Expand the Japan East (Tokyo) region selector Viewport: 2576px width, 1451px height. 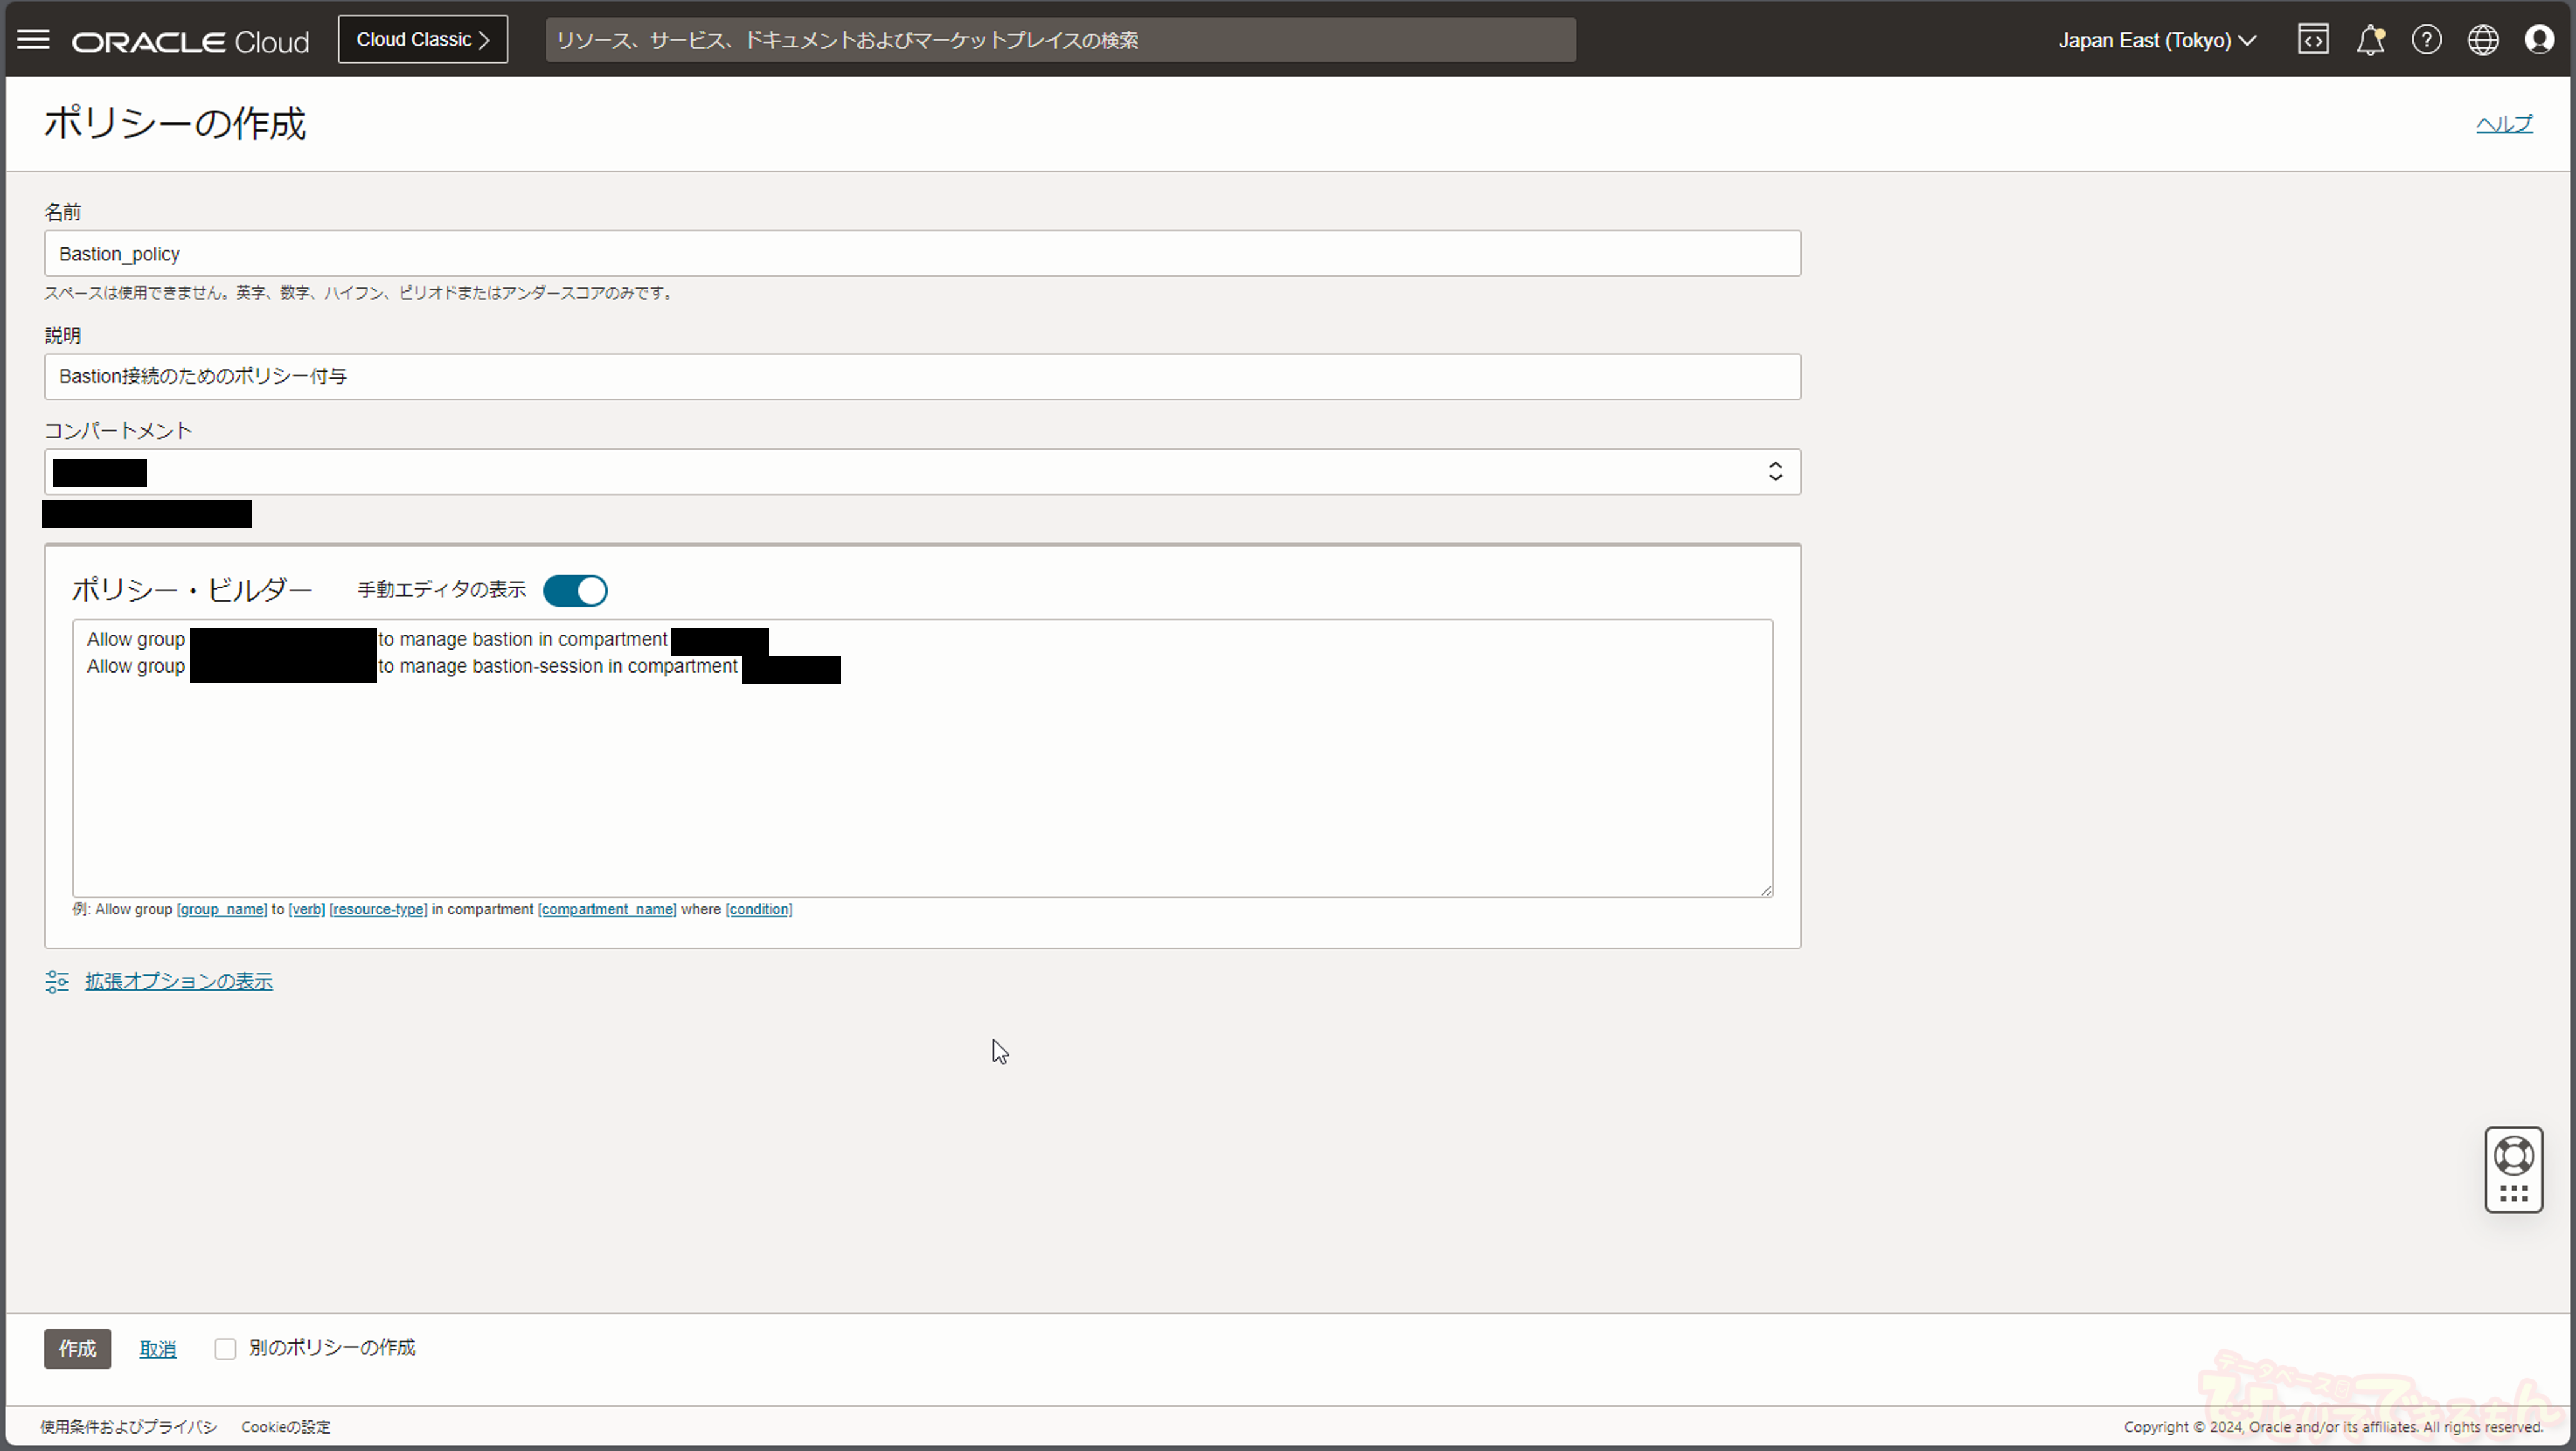2157,40
